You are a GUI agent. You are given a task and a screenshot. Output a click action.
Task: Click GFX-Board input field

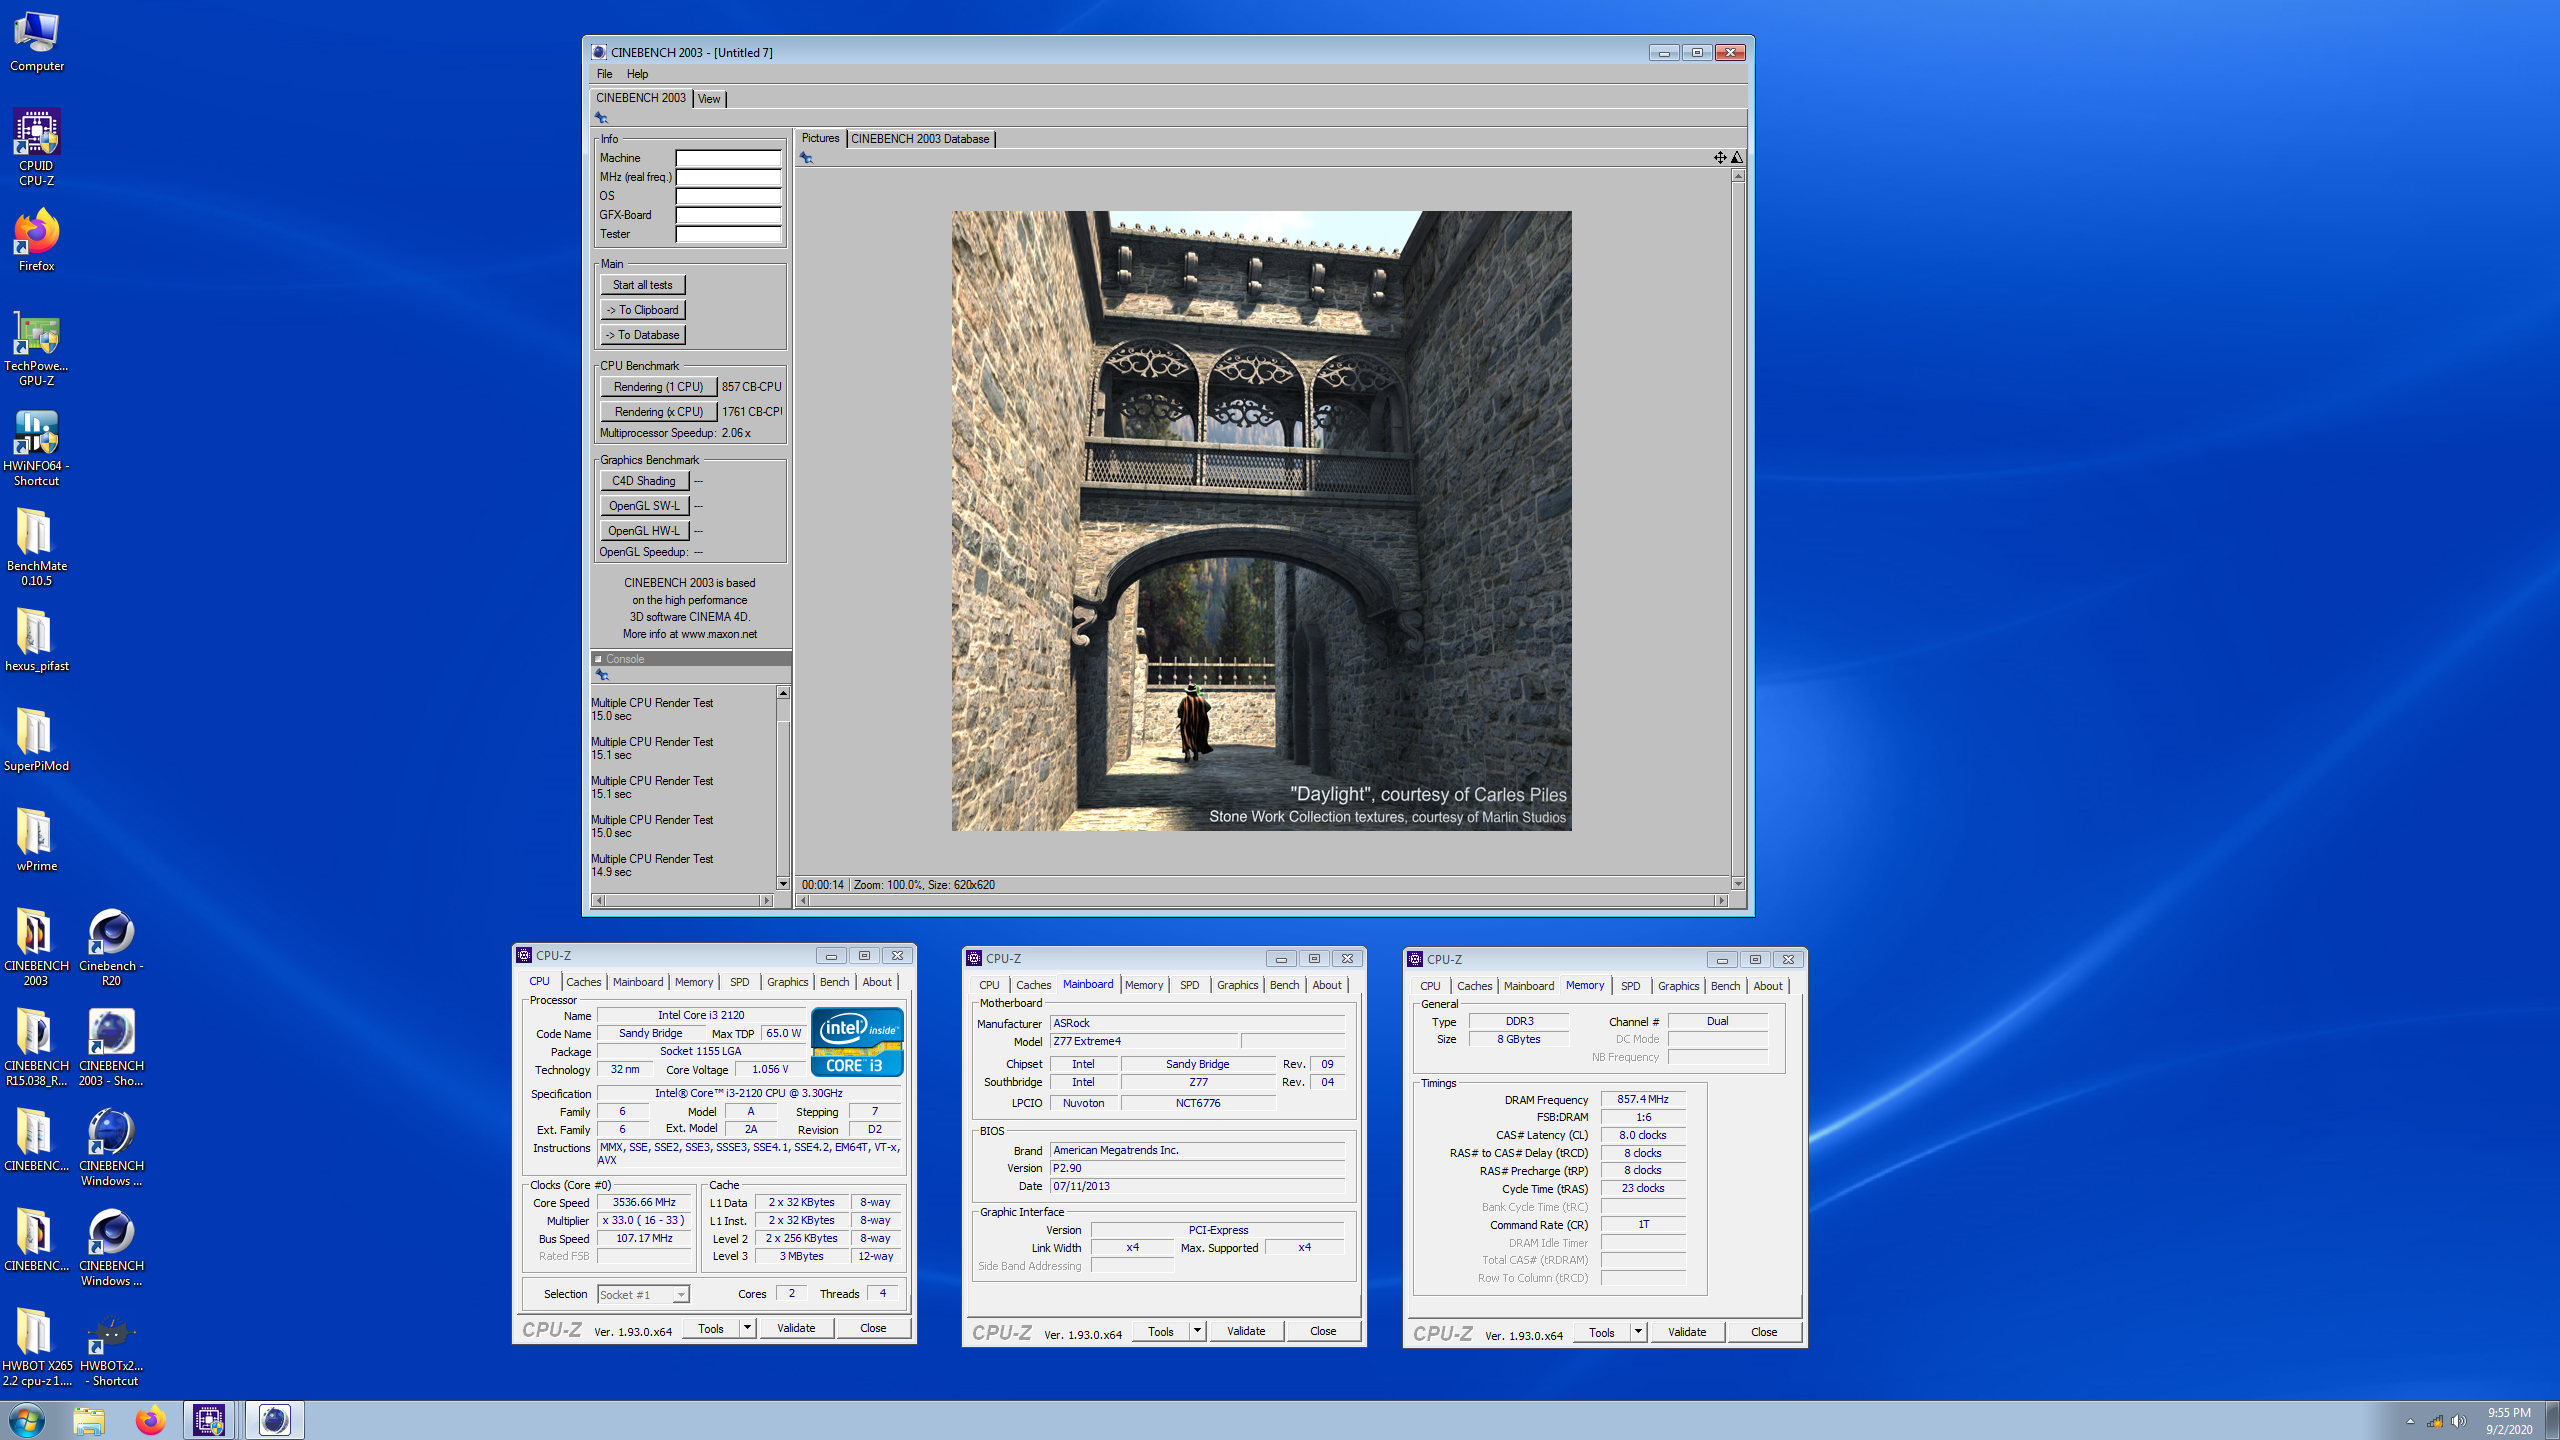(728, 215)
